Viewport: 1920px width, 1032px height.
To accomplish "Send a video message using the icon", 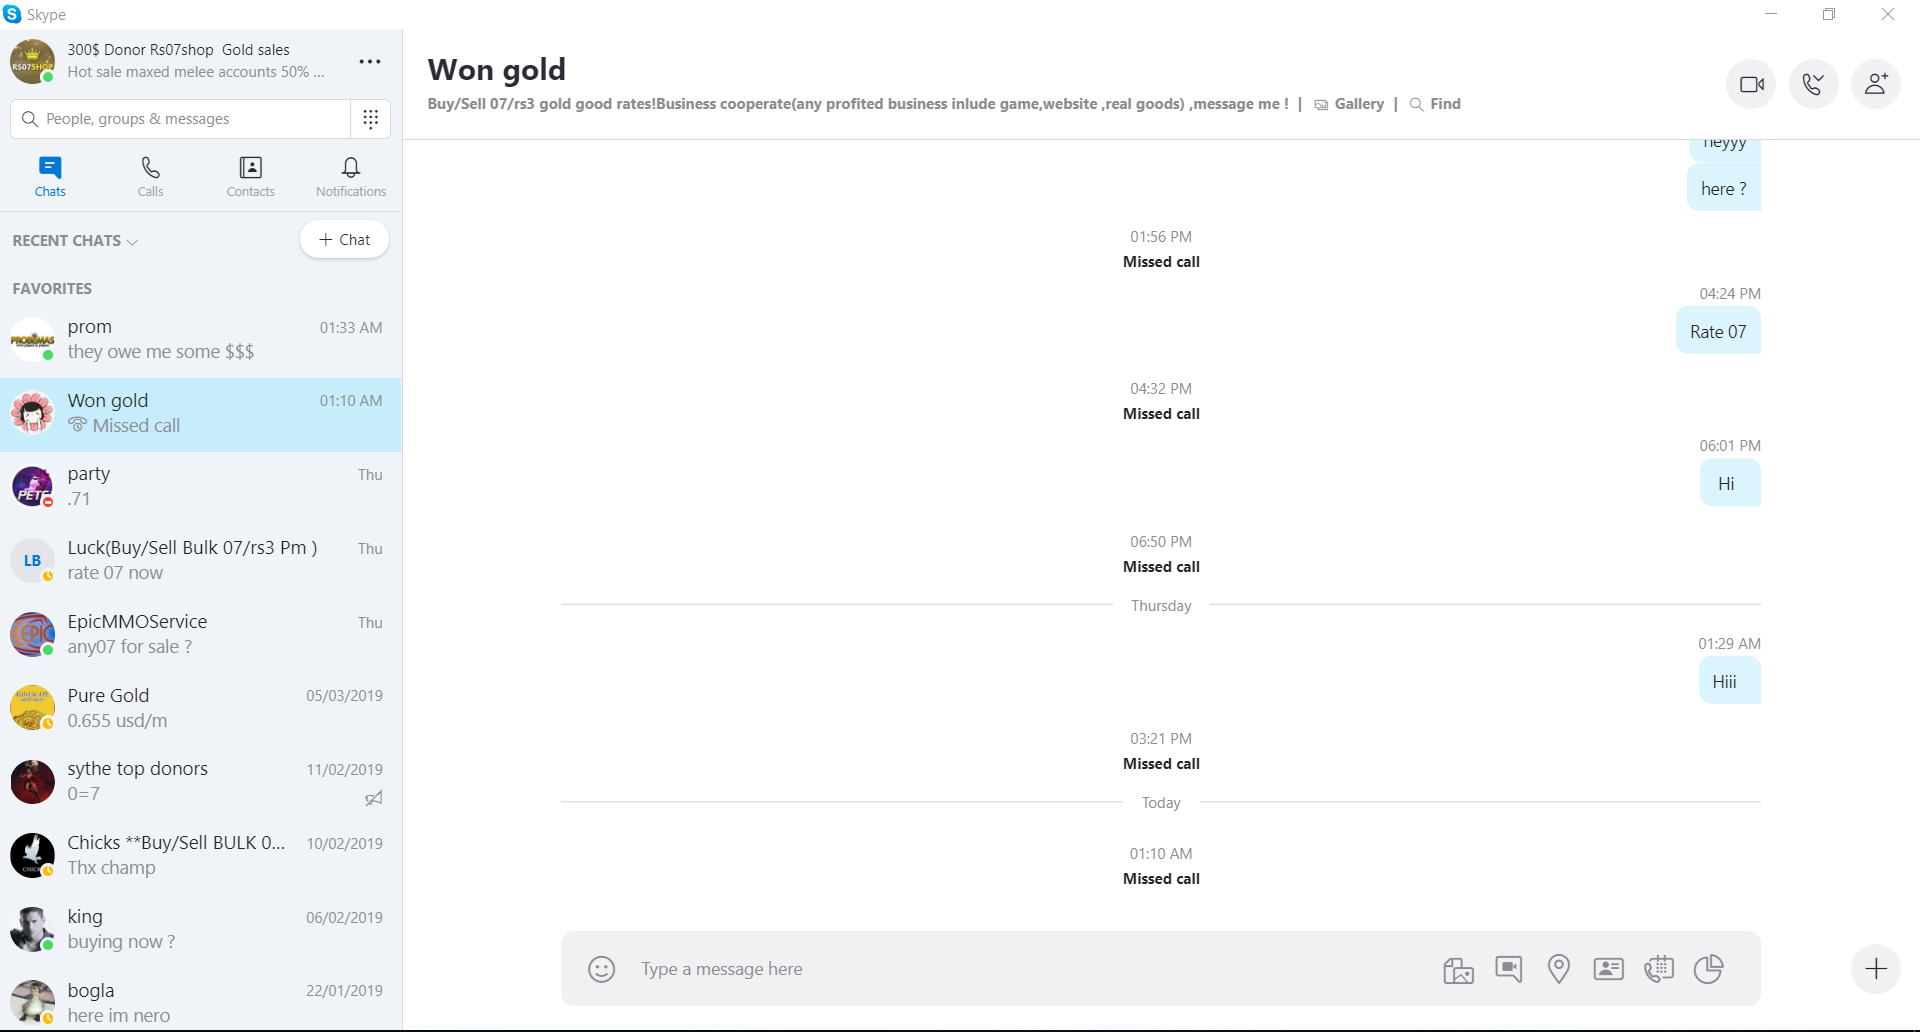I will click(x=1508, y=969).
